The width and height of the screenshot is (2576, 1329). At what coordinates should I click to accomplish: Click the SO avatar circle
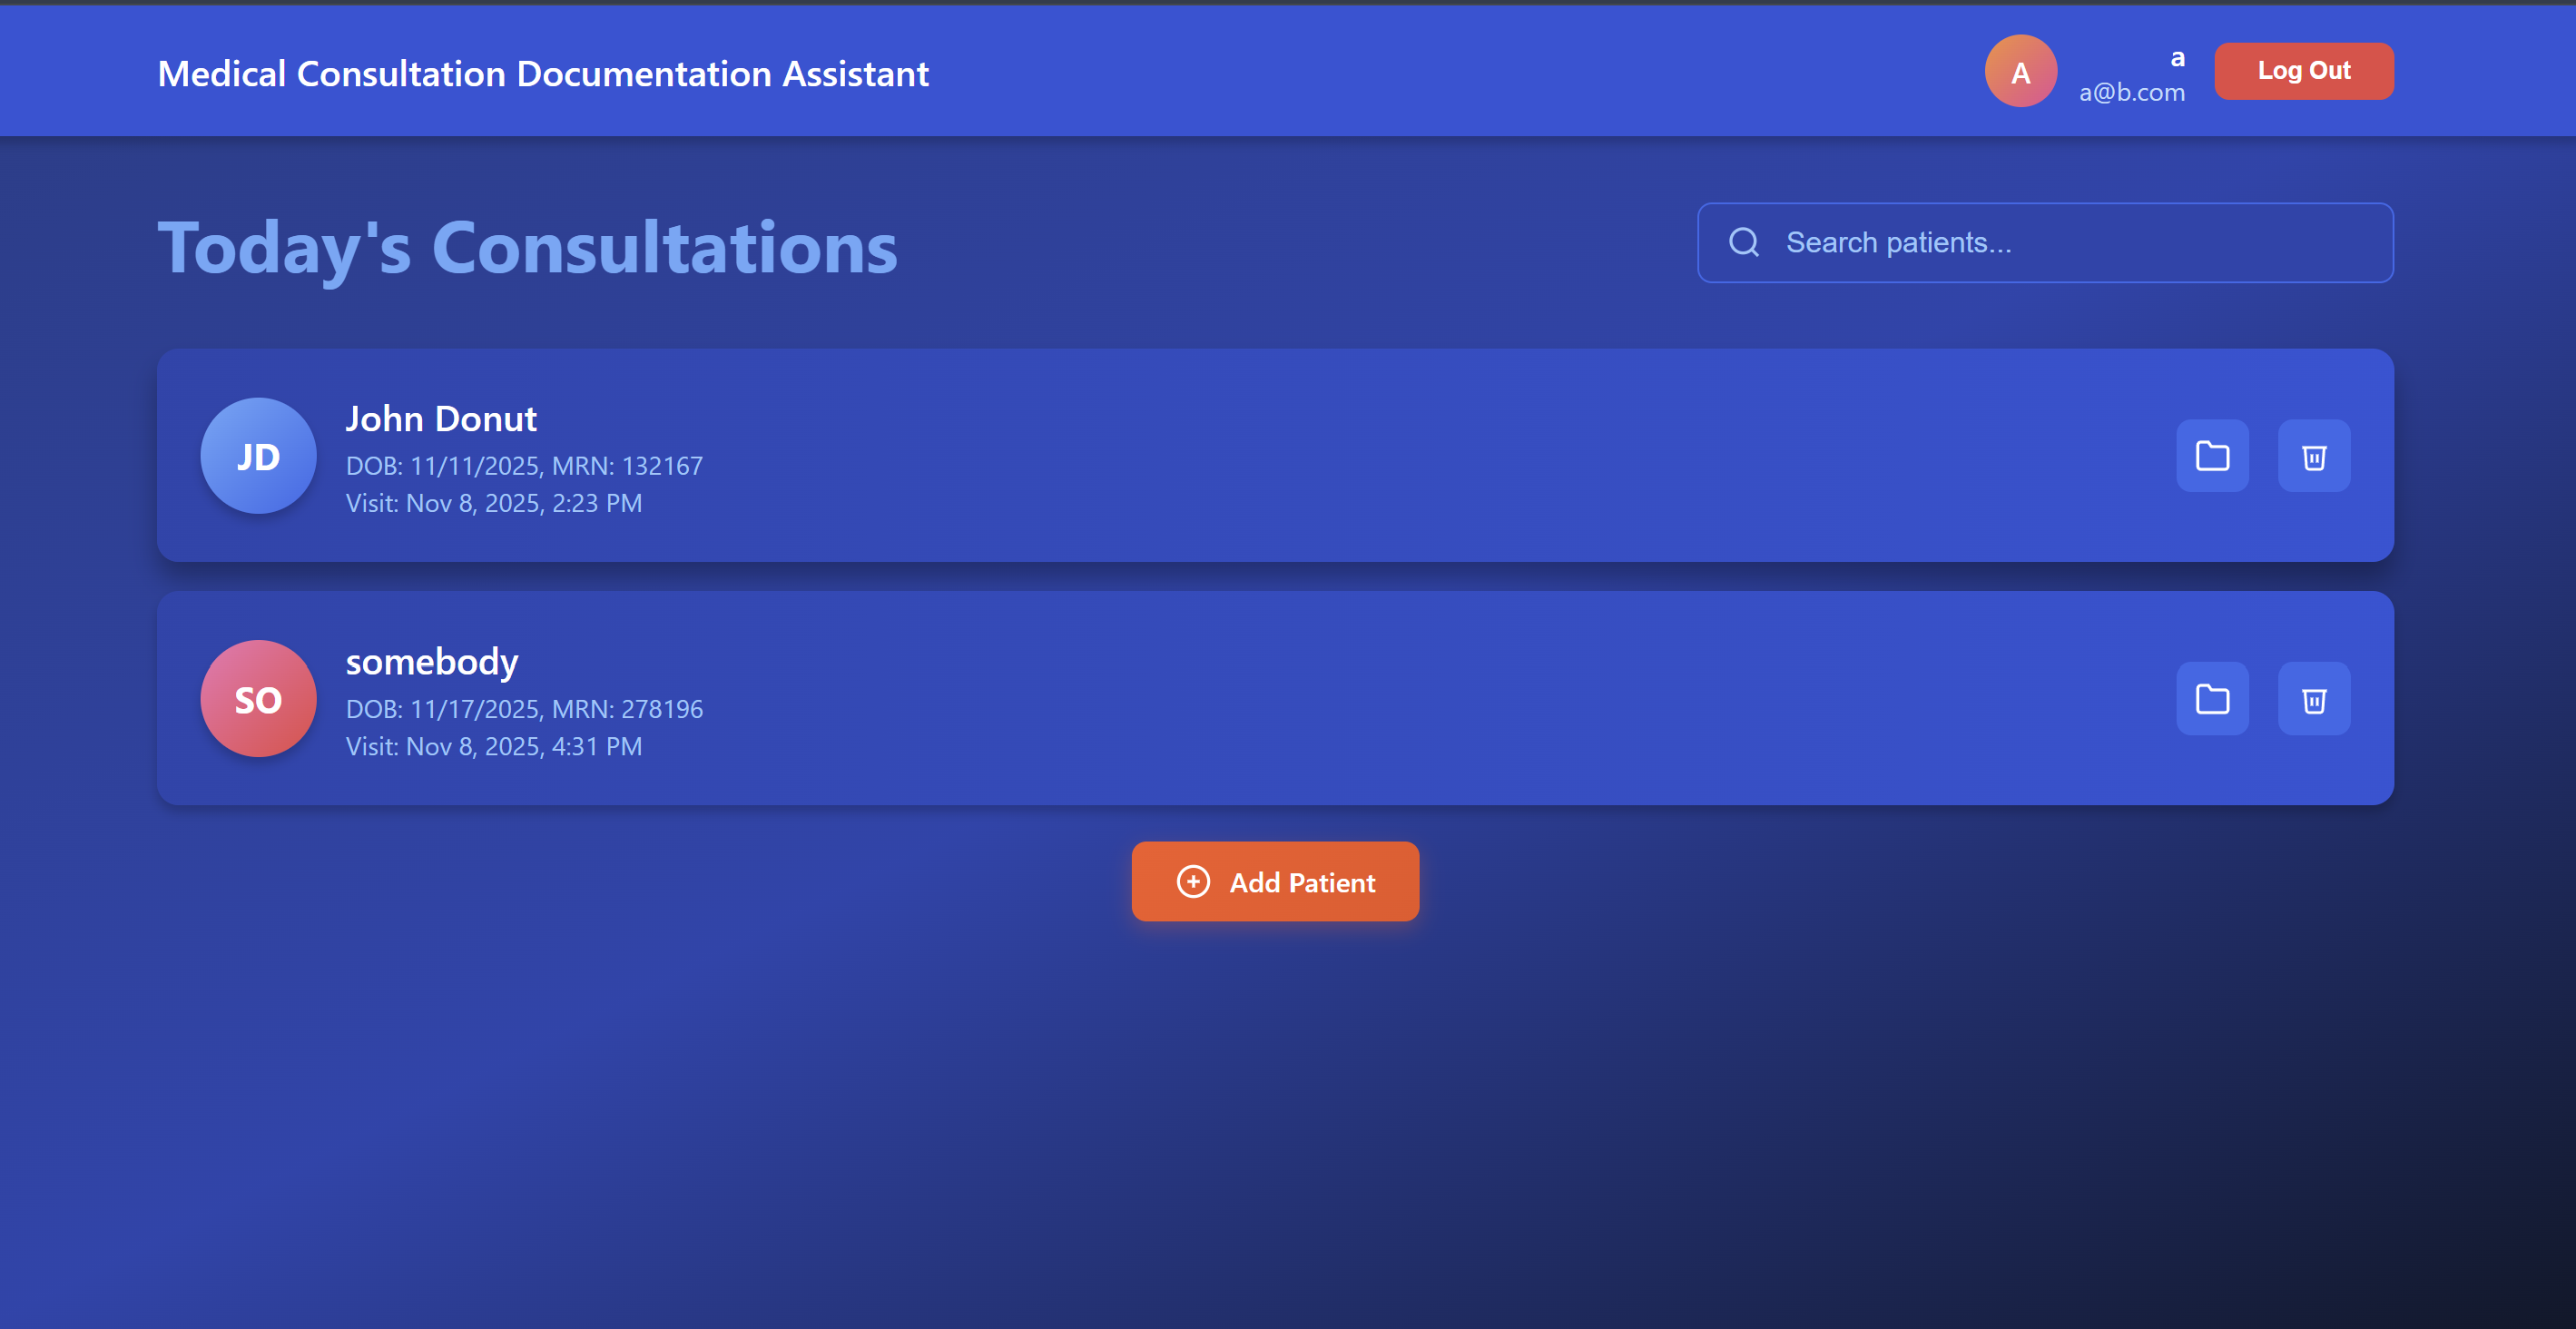[x=258, y=699]
